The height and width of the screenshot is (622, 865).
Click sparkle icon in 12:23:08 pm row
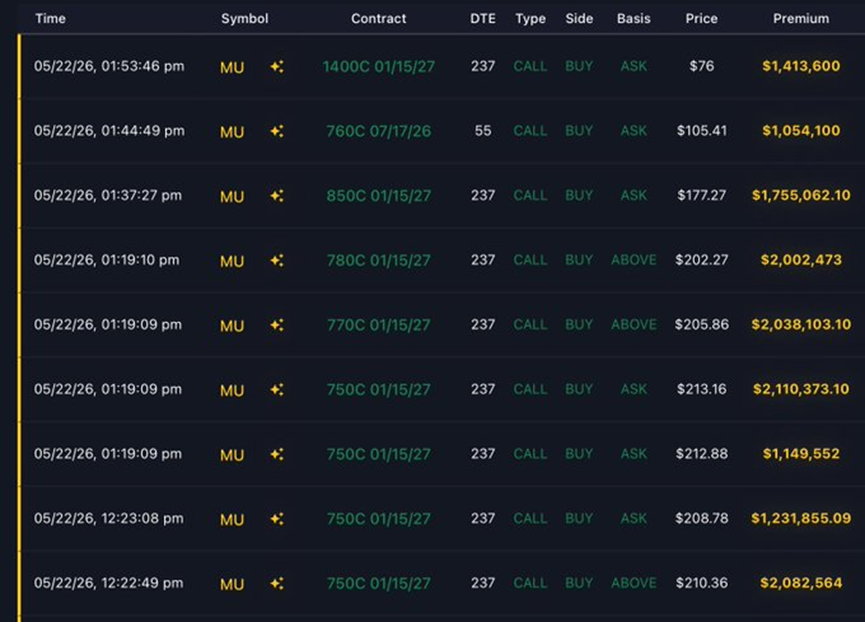[x=277, y=519]
